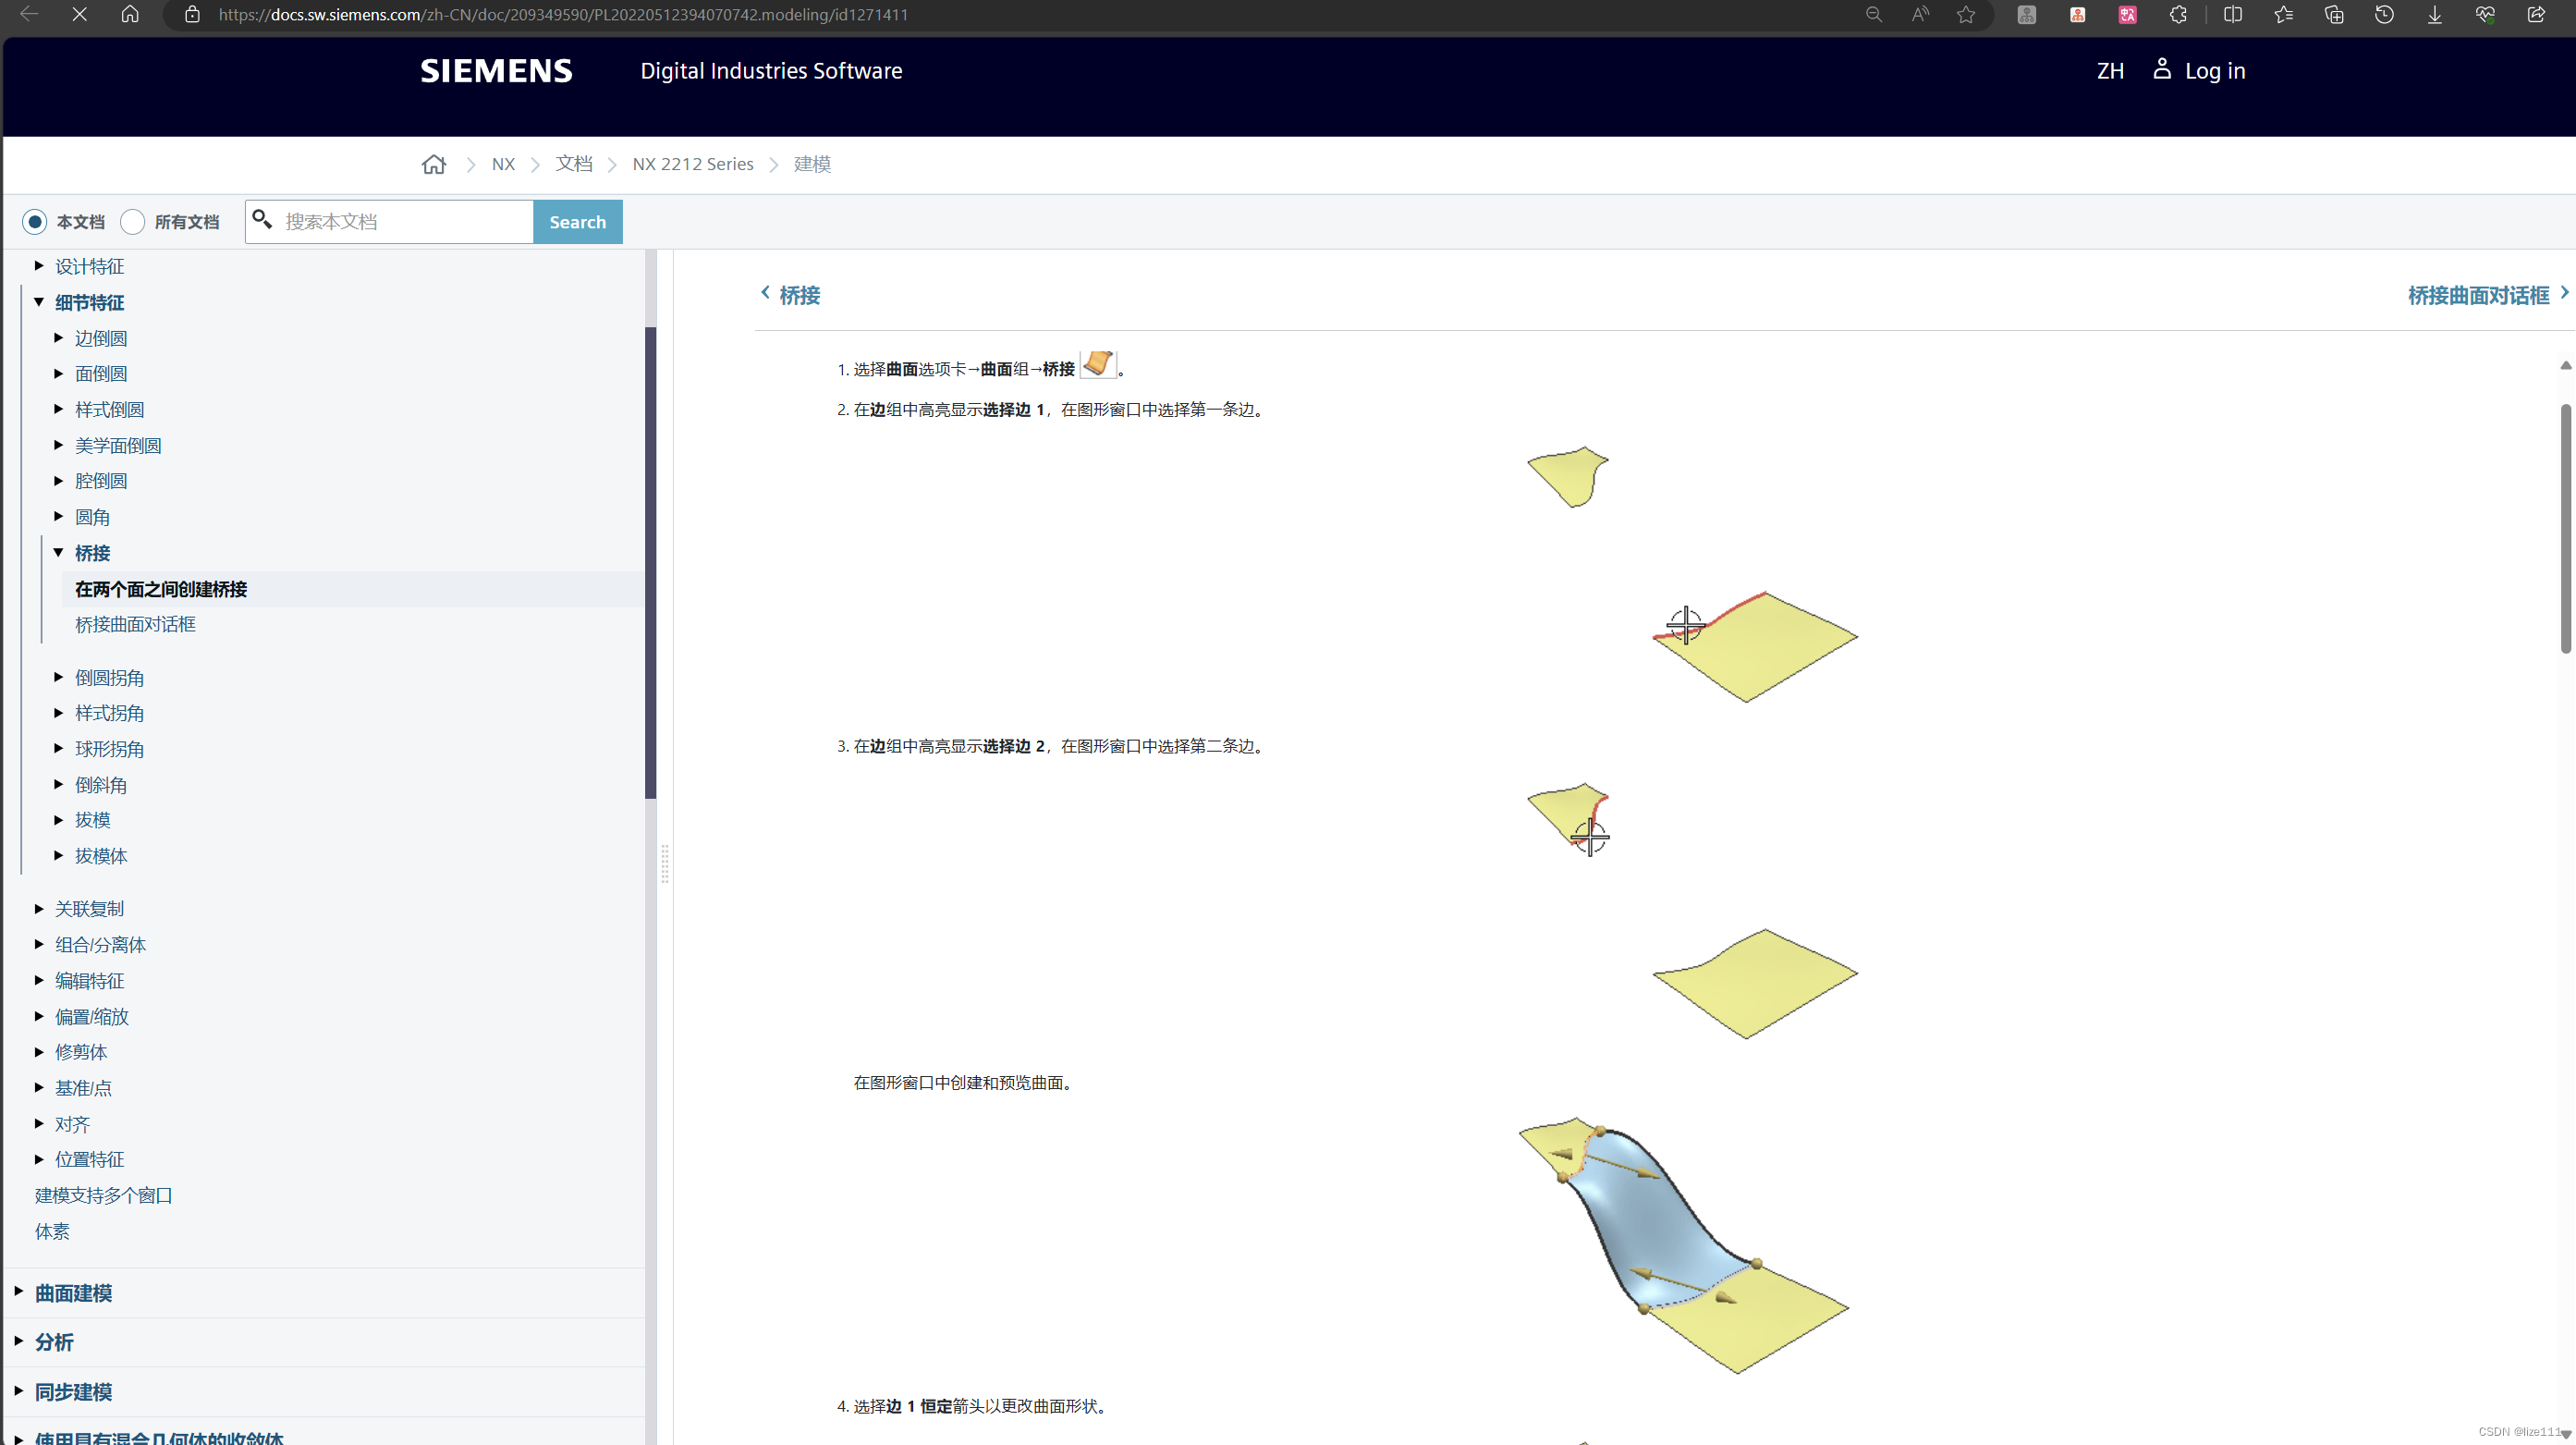Image resolution: width=2576 pixels, height=1445 pixels.
Task: Expand the 边倒圆 tree node
Action: [59, 338]
